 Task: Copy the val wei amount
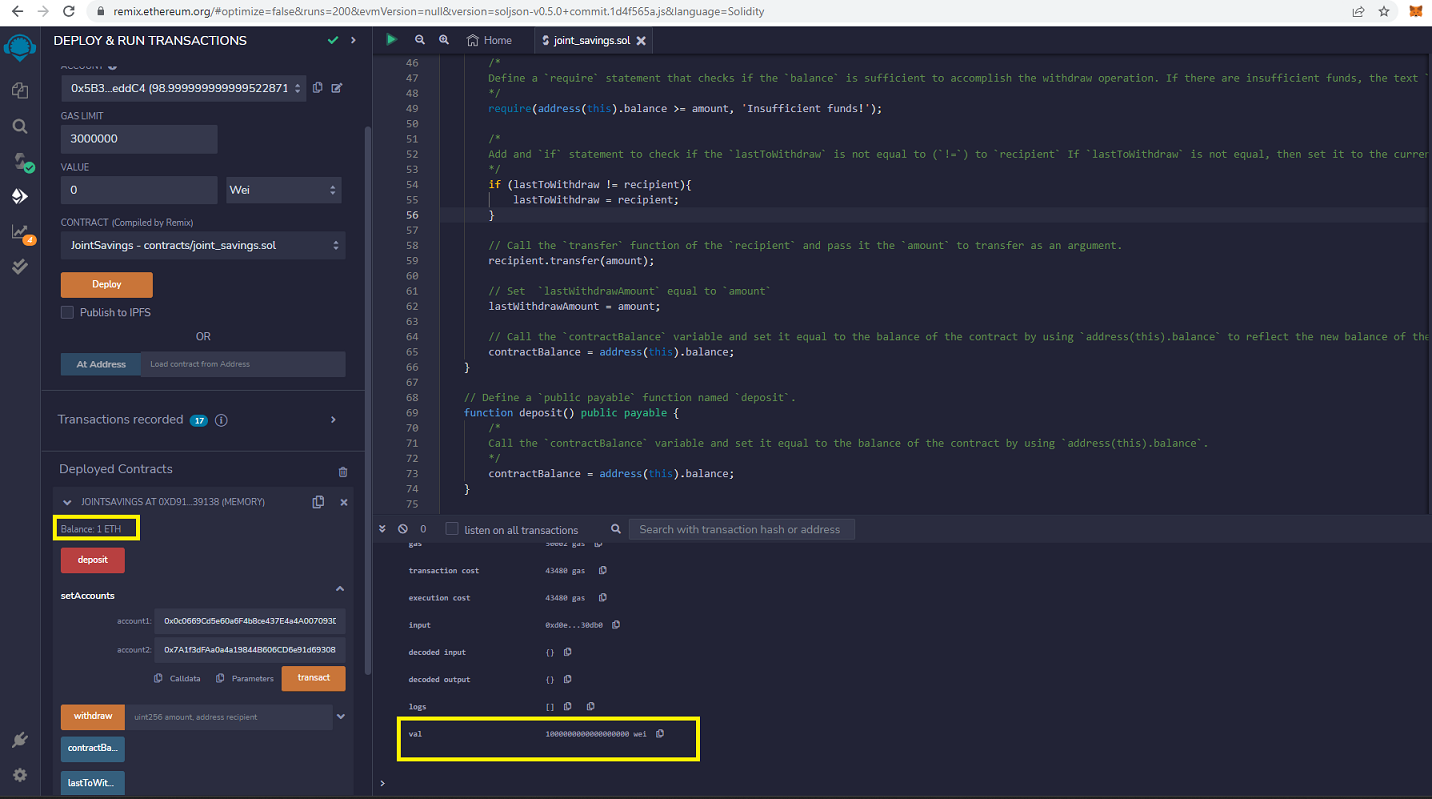tap(660, 734)
